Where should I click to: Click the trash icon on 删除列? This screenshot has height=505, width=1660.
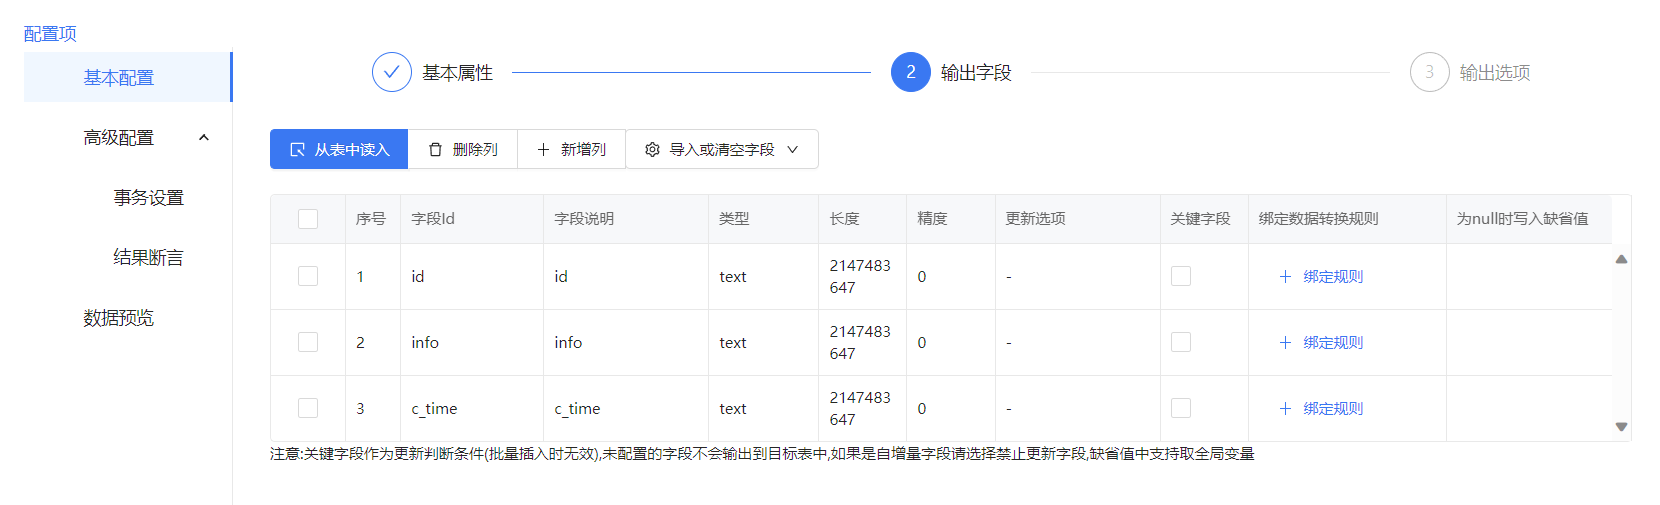coord(435,149)
